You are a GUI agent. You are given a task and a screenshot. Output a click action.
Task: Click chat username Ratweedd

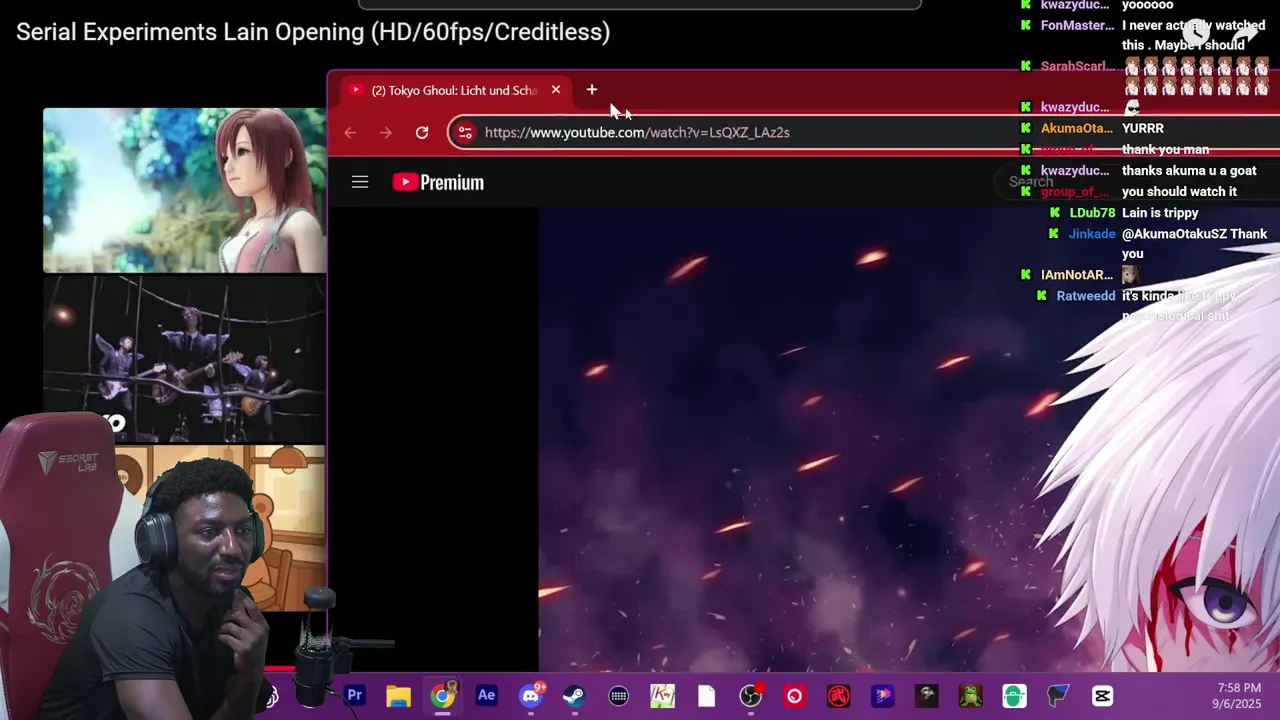point(1086,296)
